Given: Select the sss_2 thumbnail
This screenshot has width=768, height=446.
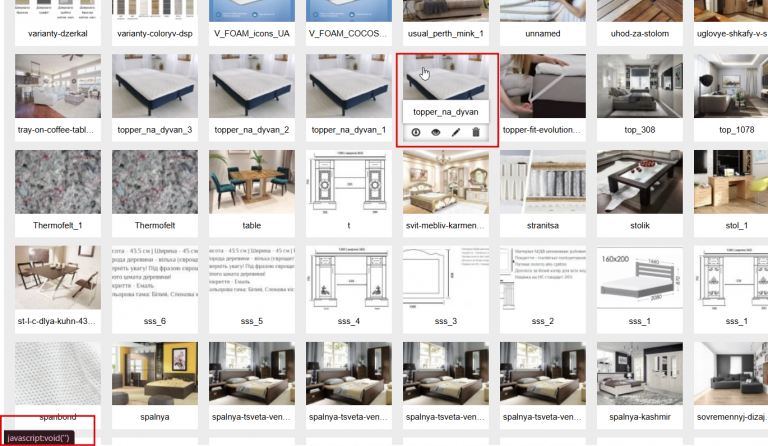Looking at the screenshot, I should tap(543, 278).
